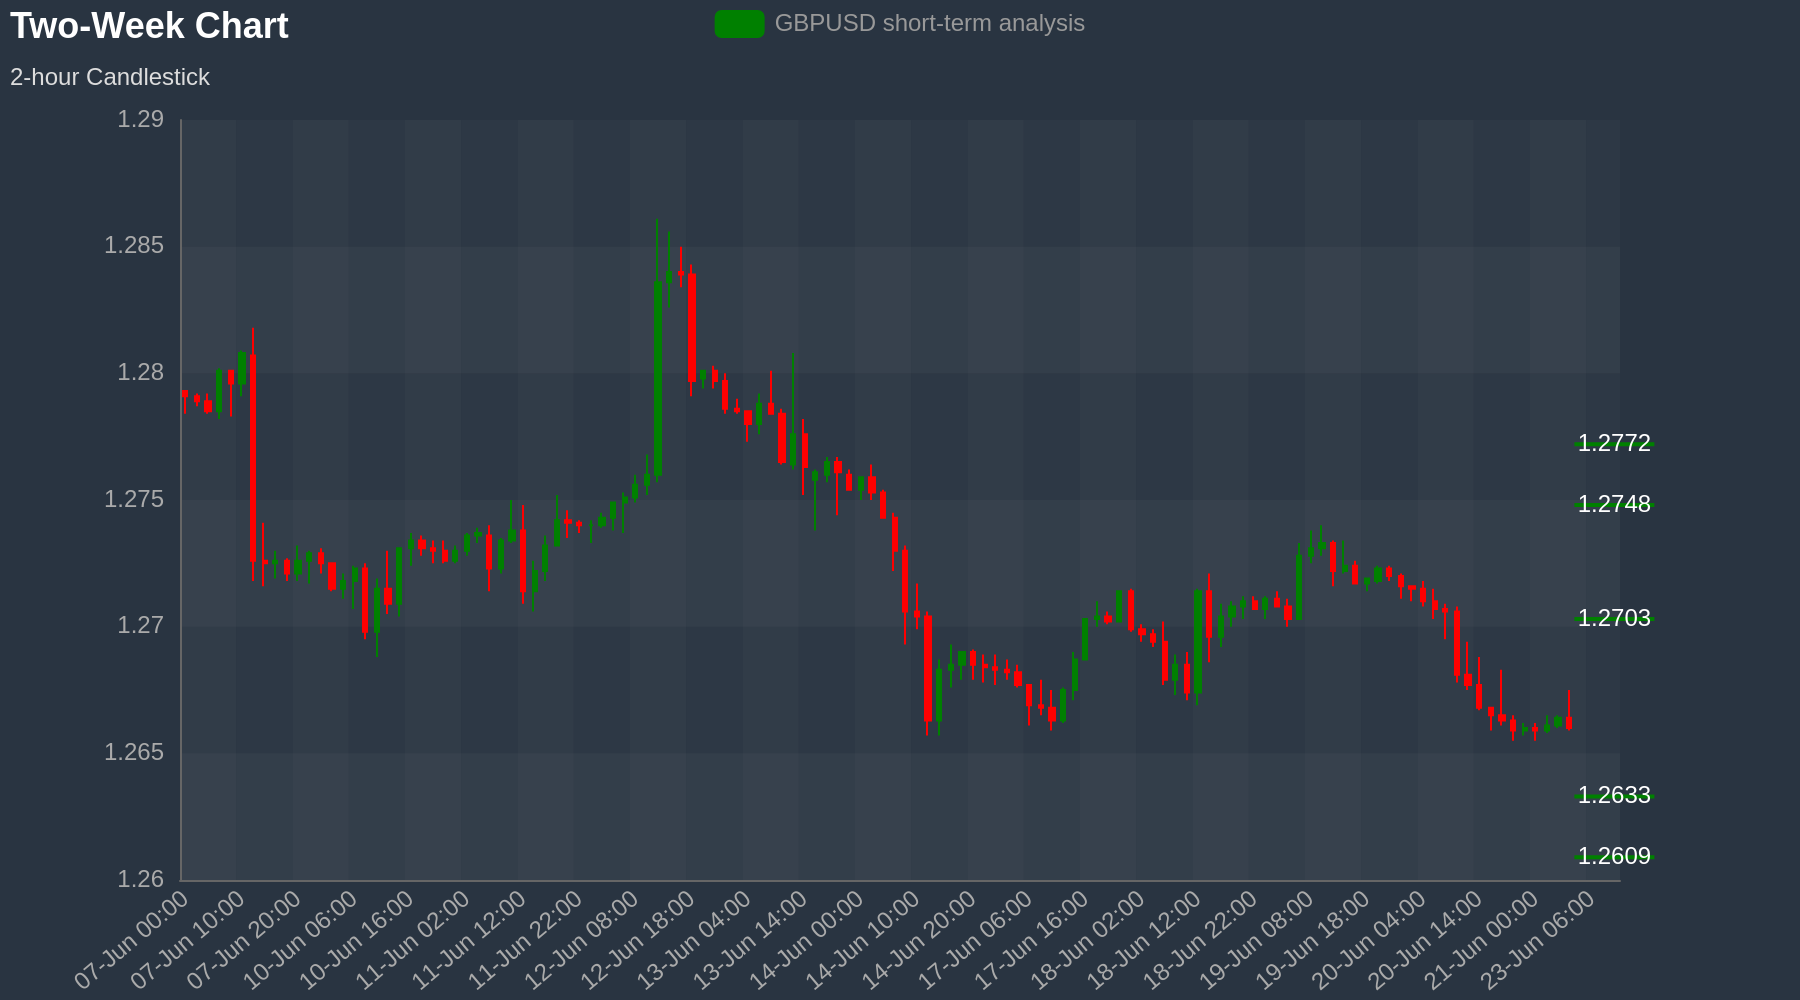Image resolution: width=1800 pixels, height=1000 pixels.
Task: Click the 1.285 y-axis label
Action: pyautogui.click(x=134, y=246)
